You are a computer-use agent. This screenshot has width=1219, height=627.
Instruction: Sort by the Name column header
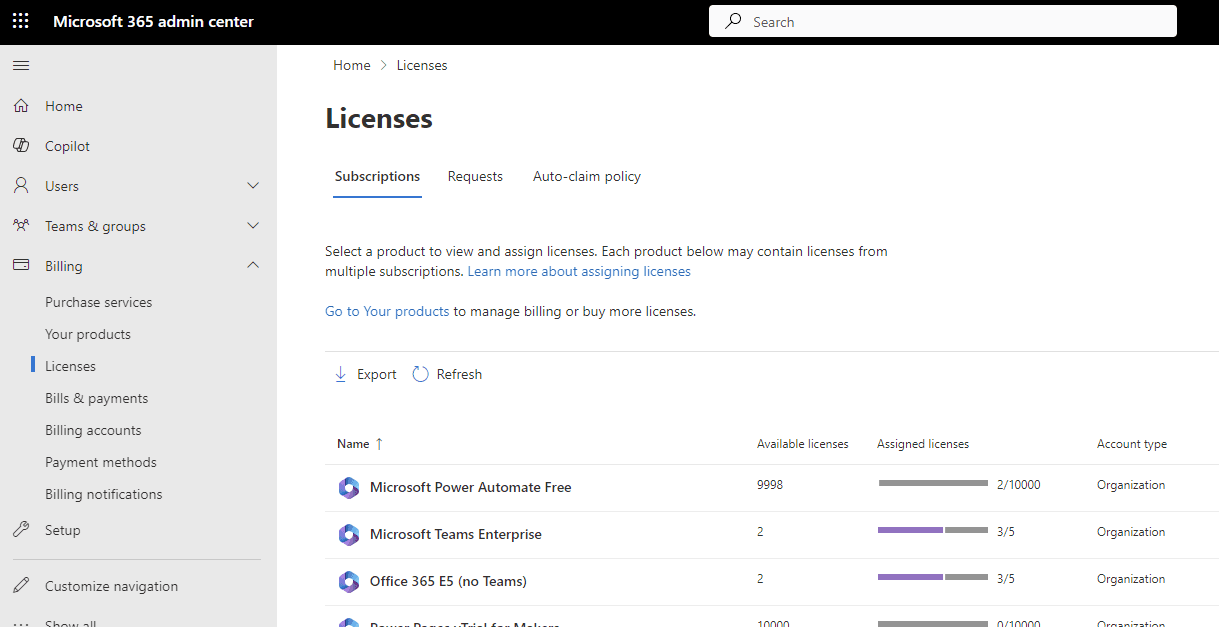[x=353, y=444]
